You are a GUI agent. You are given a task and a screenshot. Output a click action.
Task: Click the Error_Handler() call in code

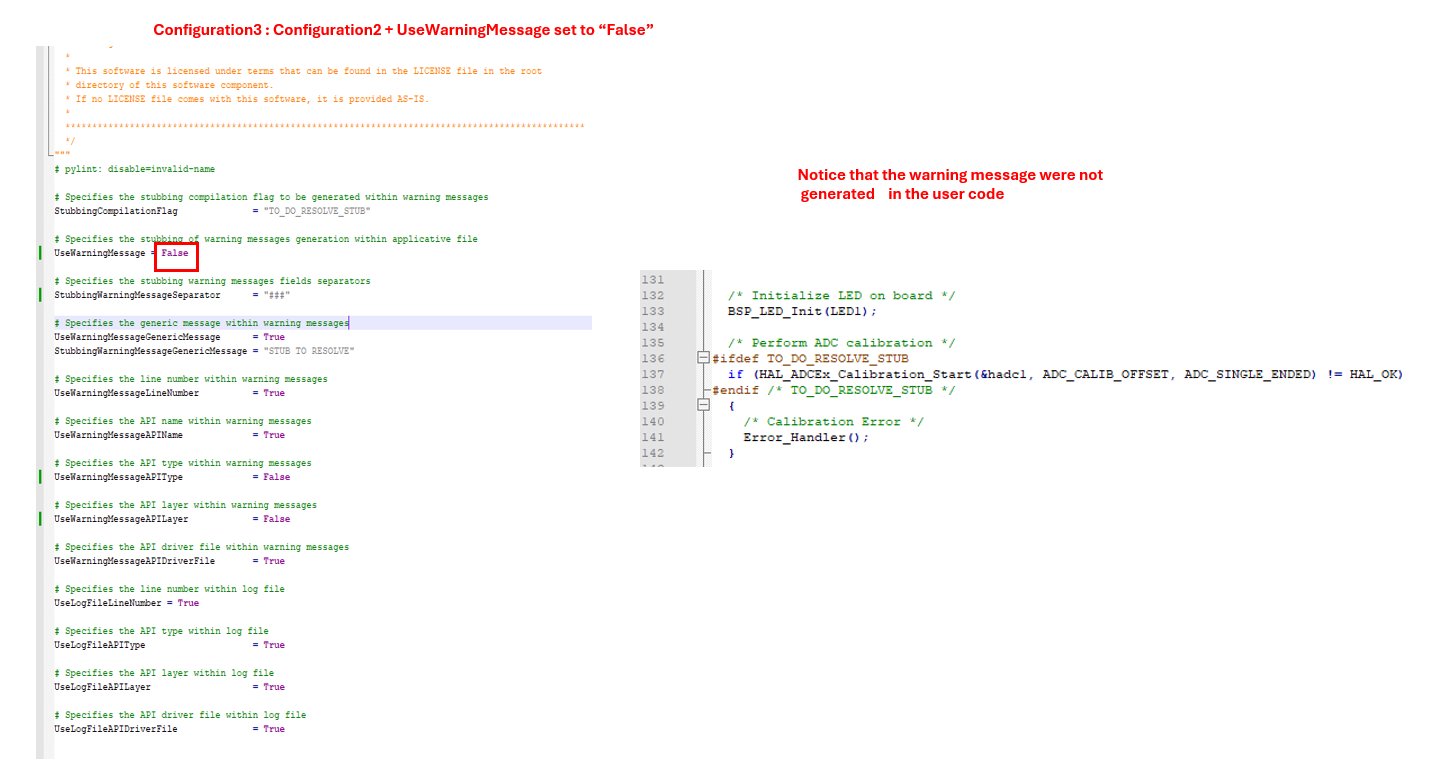[x=806, y=438]
